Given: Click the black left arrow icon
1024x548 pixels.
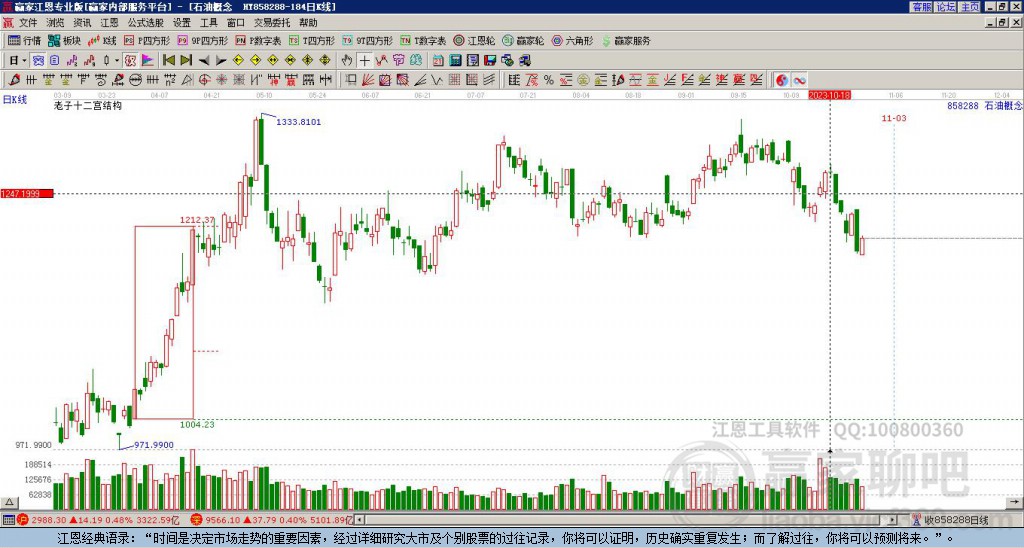Looking at the screenshot, I should pyautogui.click(x=204, y=61).
